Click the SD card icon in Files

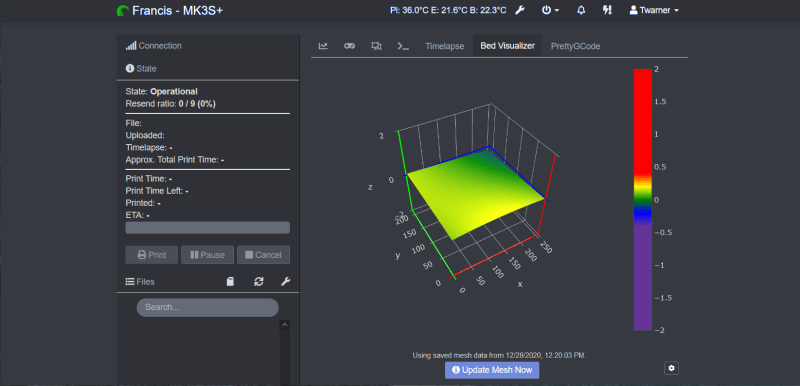click(x=230, y=281)
